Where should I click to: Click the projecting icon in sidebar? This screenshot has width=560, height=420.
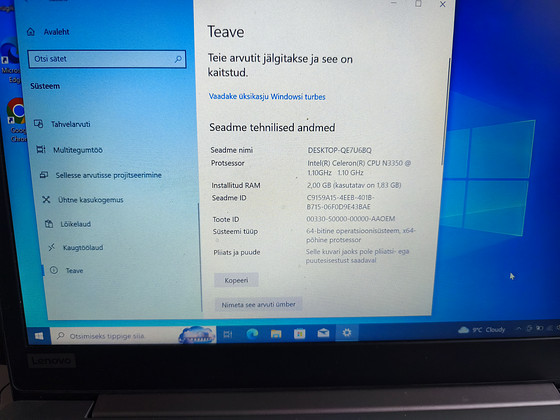coord(44,175)
